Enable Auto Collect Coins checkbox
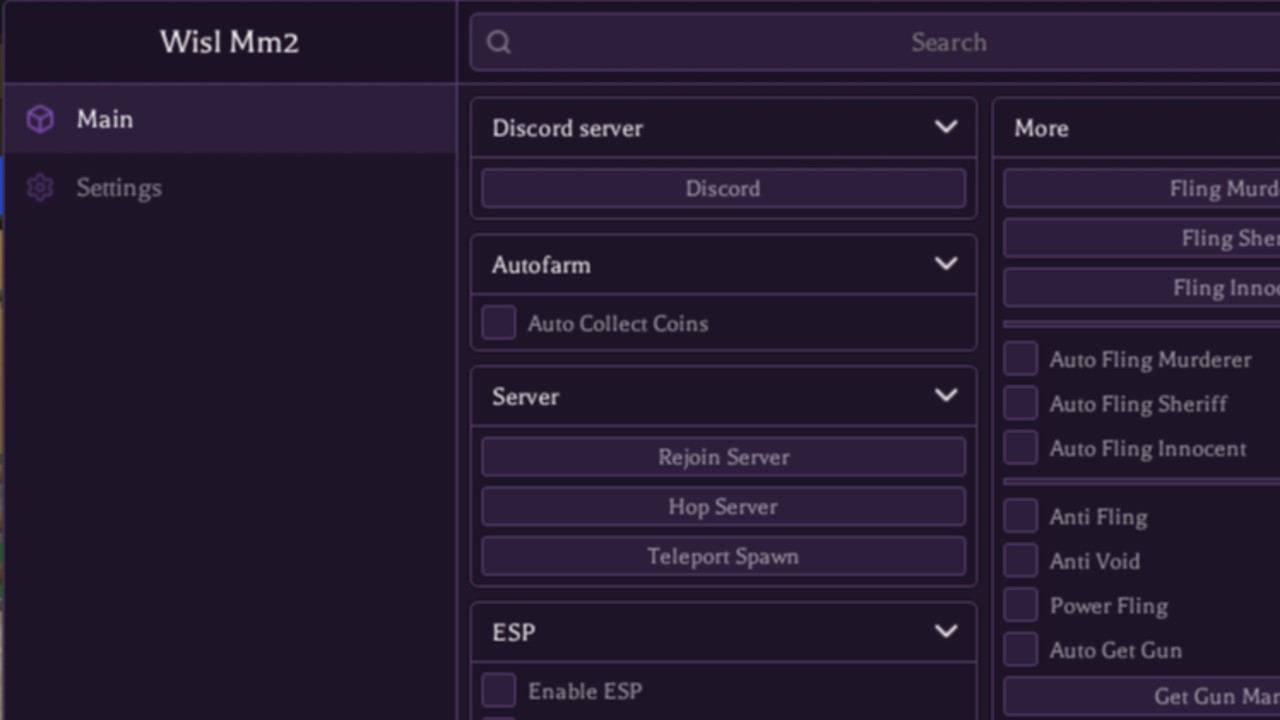1280x720 pixels. pos(499,323)
